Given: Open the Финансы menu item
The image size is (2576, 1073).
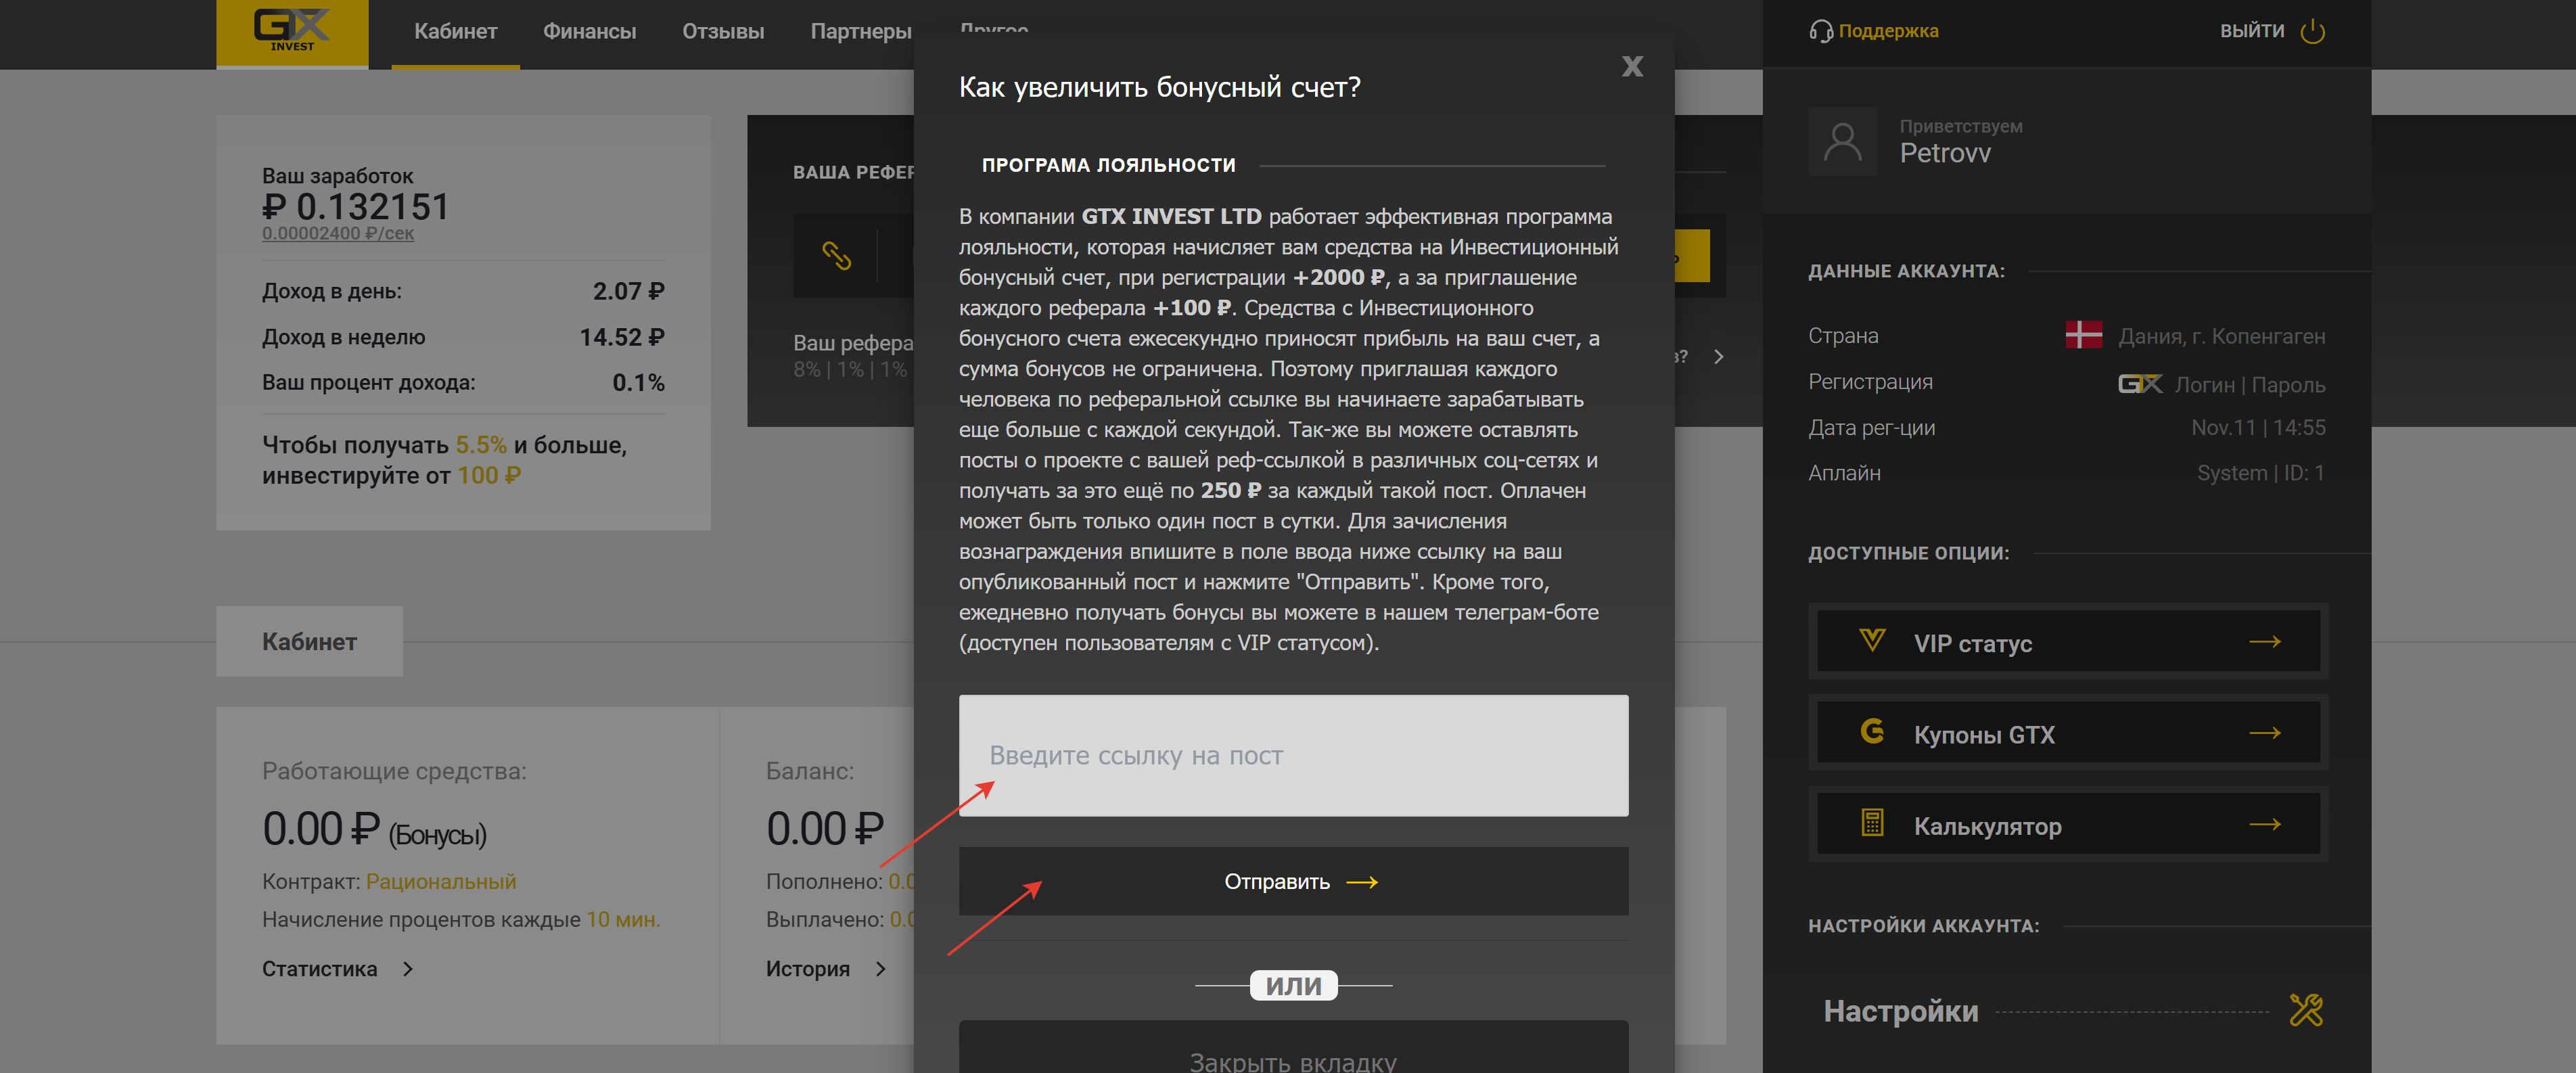Looking at the screenshot, I should (x=589, y=32).
